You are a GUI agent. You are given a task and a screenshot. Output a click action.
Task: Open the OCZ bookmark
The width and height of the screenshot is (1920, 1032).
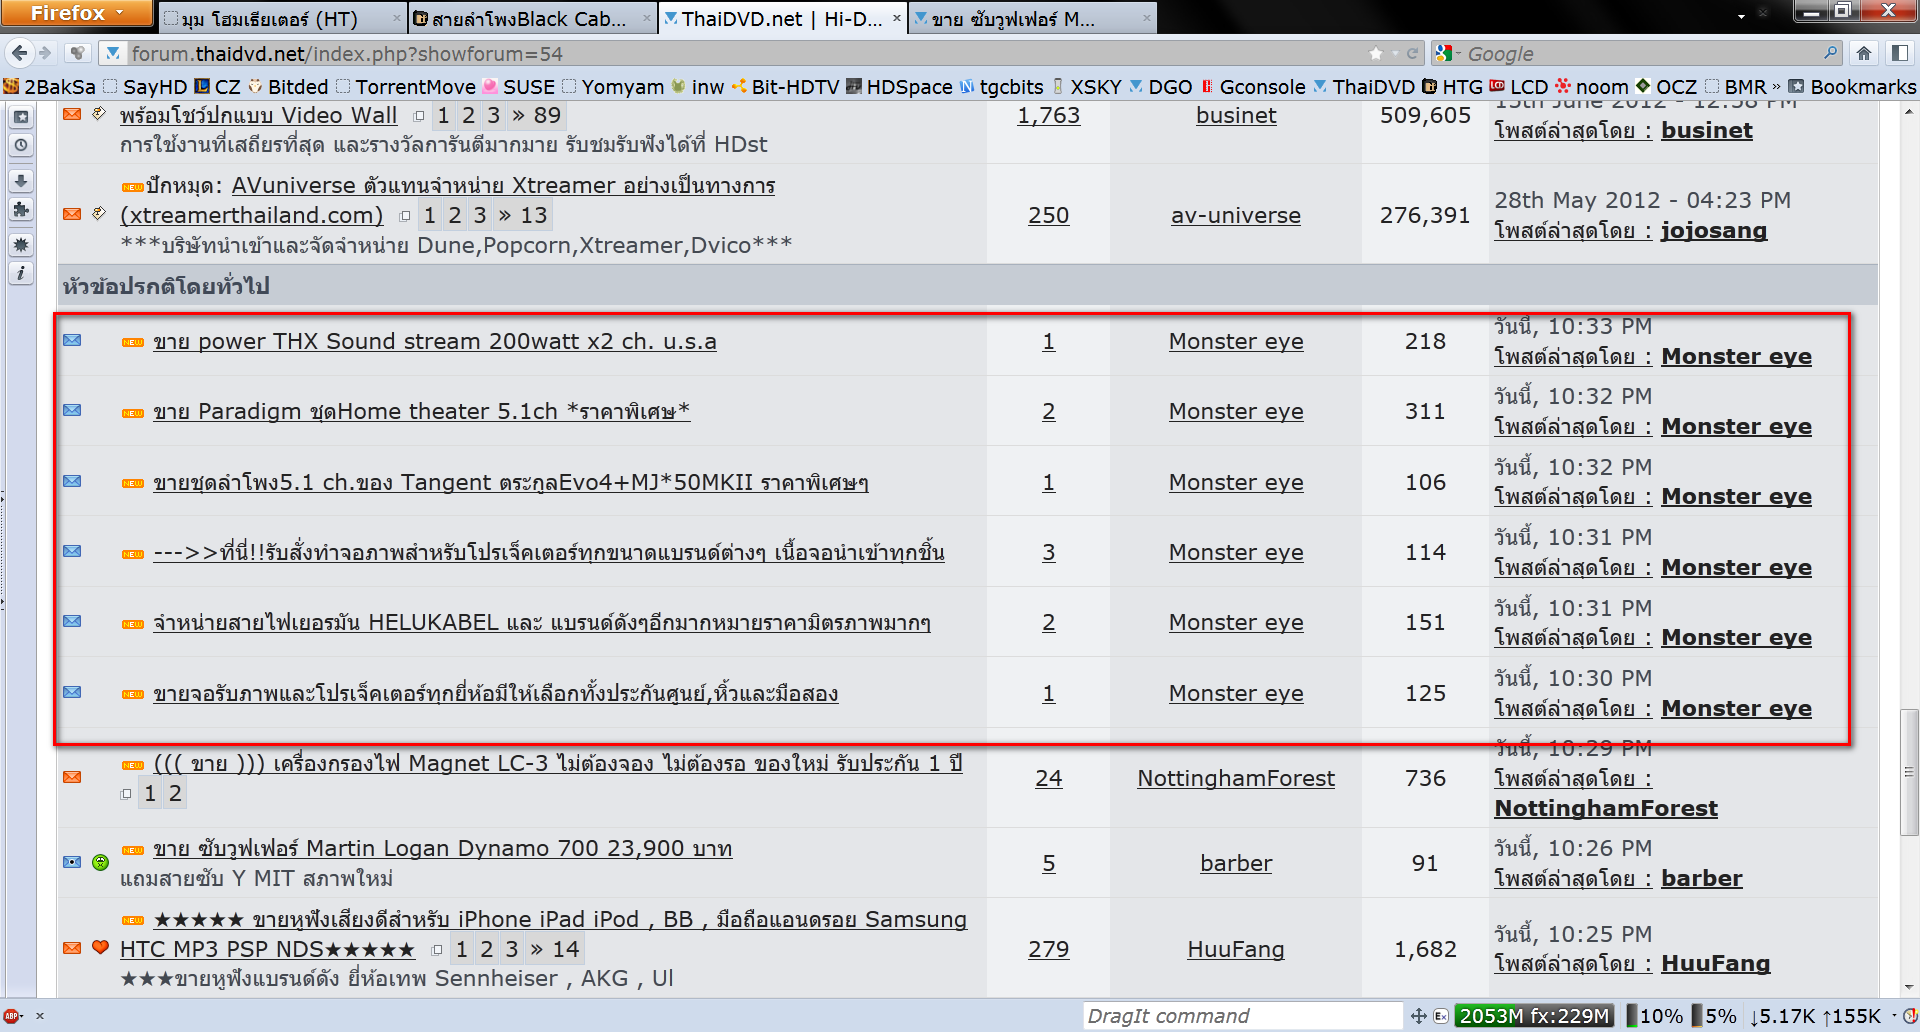1666,87
